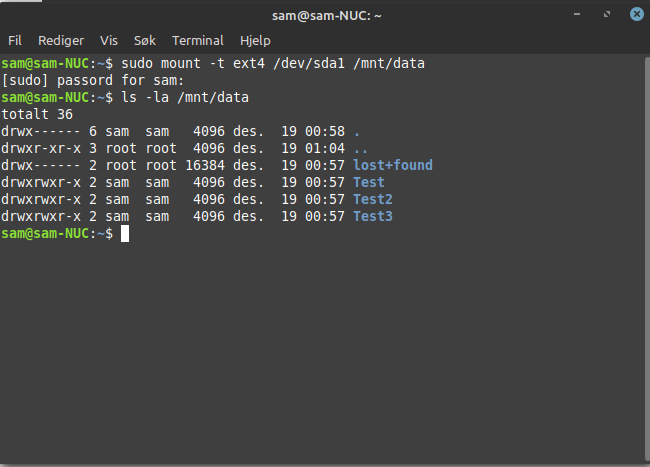Click the window title sam@sam-NUC
Viewport: 650px width, 467px height.
click(x=327, y=16)
